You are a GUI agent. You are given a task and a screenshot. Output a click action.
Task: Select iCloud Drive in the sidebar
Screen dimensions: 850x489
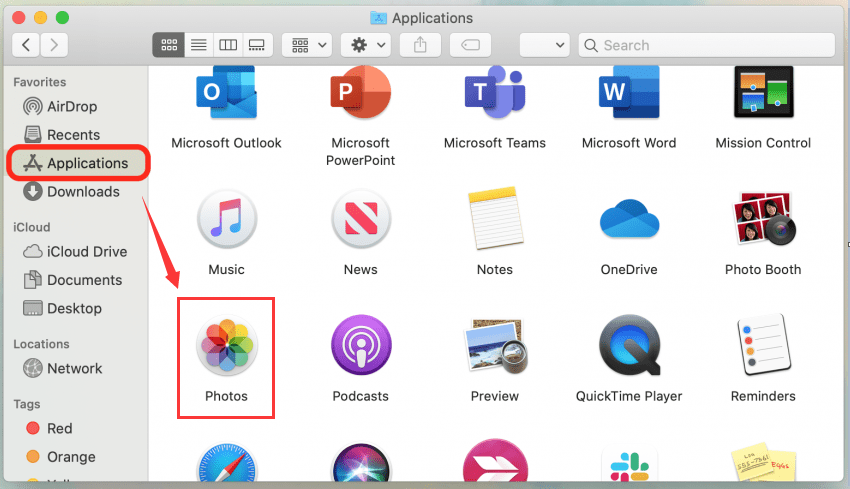click(x=87, y=252)
